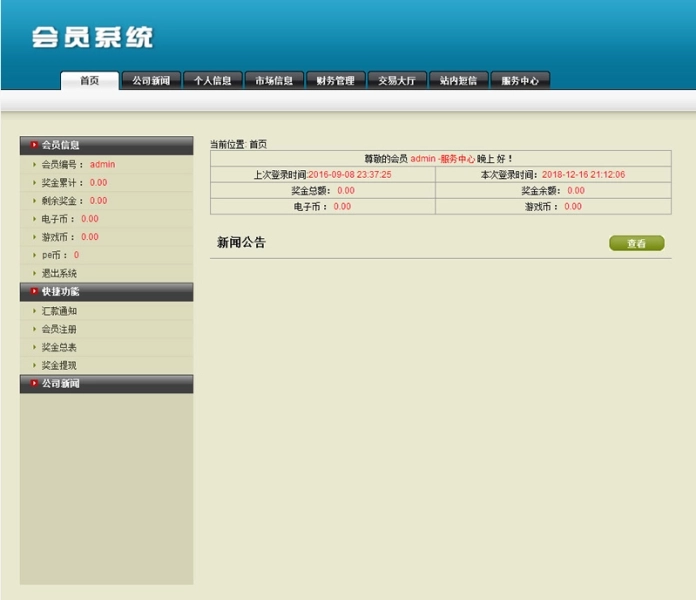The height and width of the screenshot is (600, 696).
Task: Click 退出系统 in the sidebar
Action: pyautogui.click(x=59, y=273)
